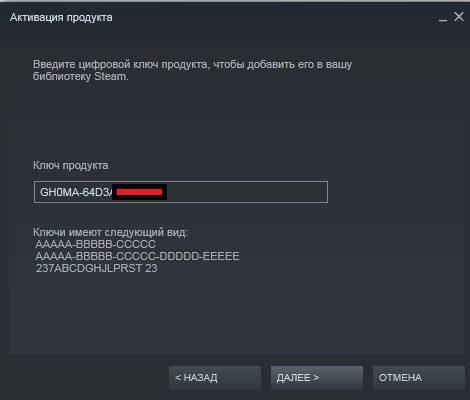470x400 pixels.
Task: Minimize the product activation window
Action: point(443,20)
